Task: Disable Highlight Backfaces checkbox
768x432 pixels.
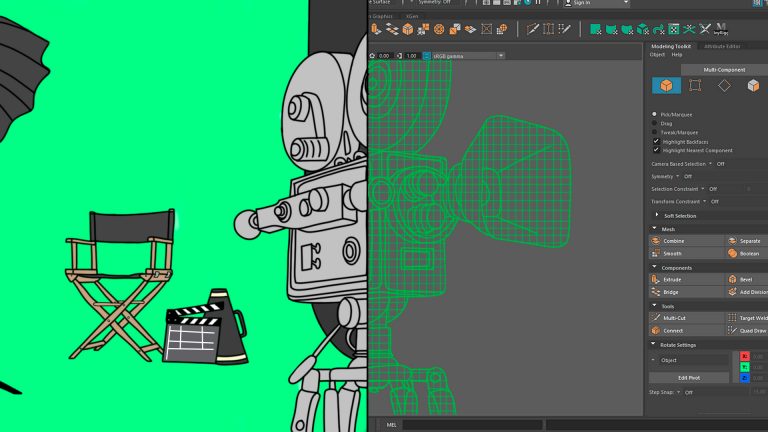Action: (x=656, y=142)
